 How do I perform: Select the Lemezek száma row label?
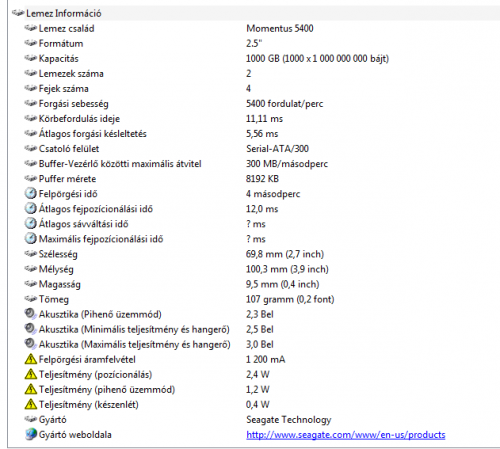[71, 74]
